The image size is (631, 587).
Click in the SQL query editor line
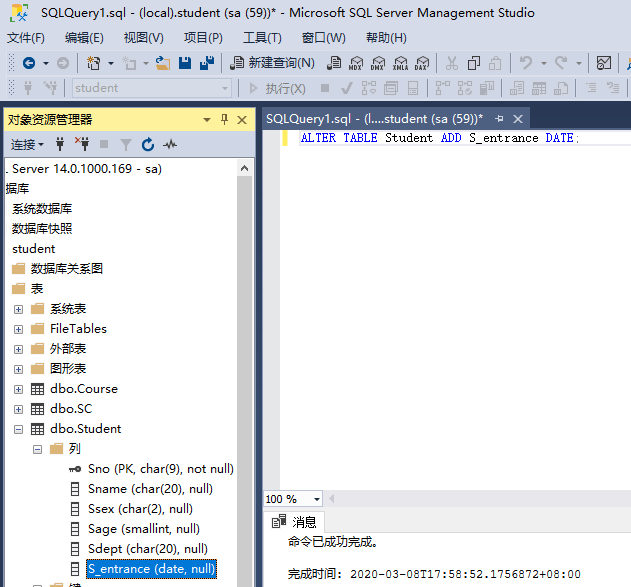[440, 138]
